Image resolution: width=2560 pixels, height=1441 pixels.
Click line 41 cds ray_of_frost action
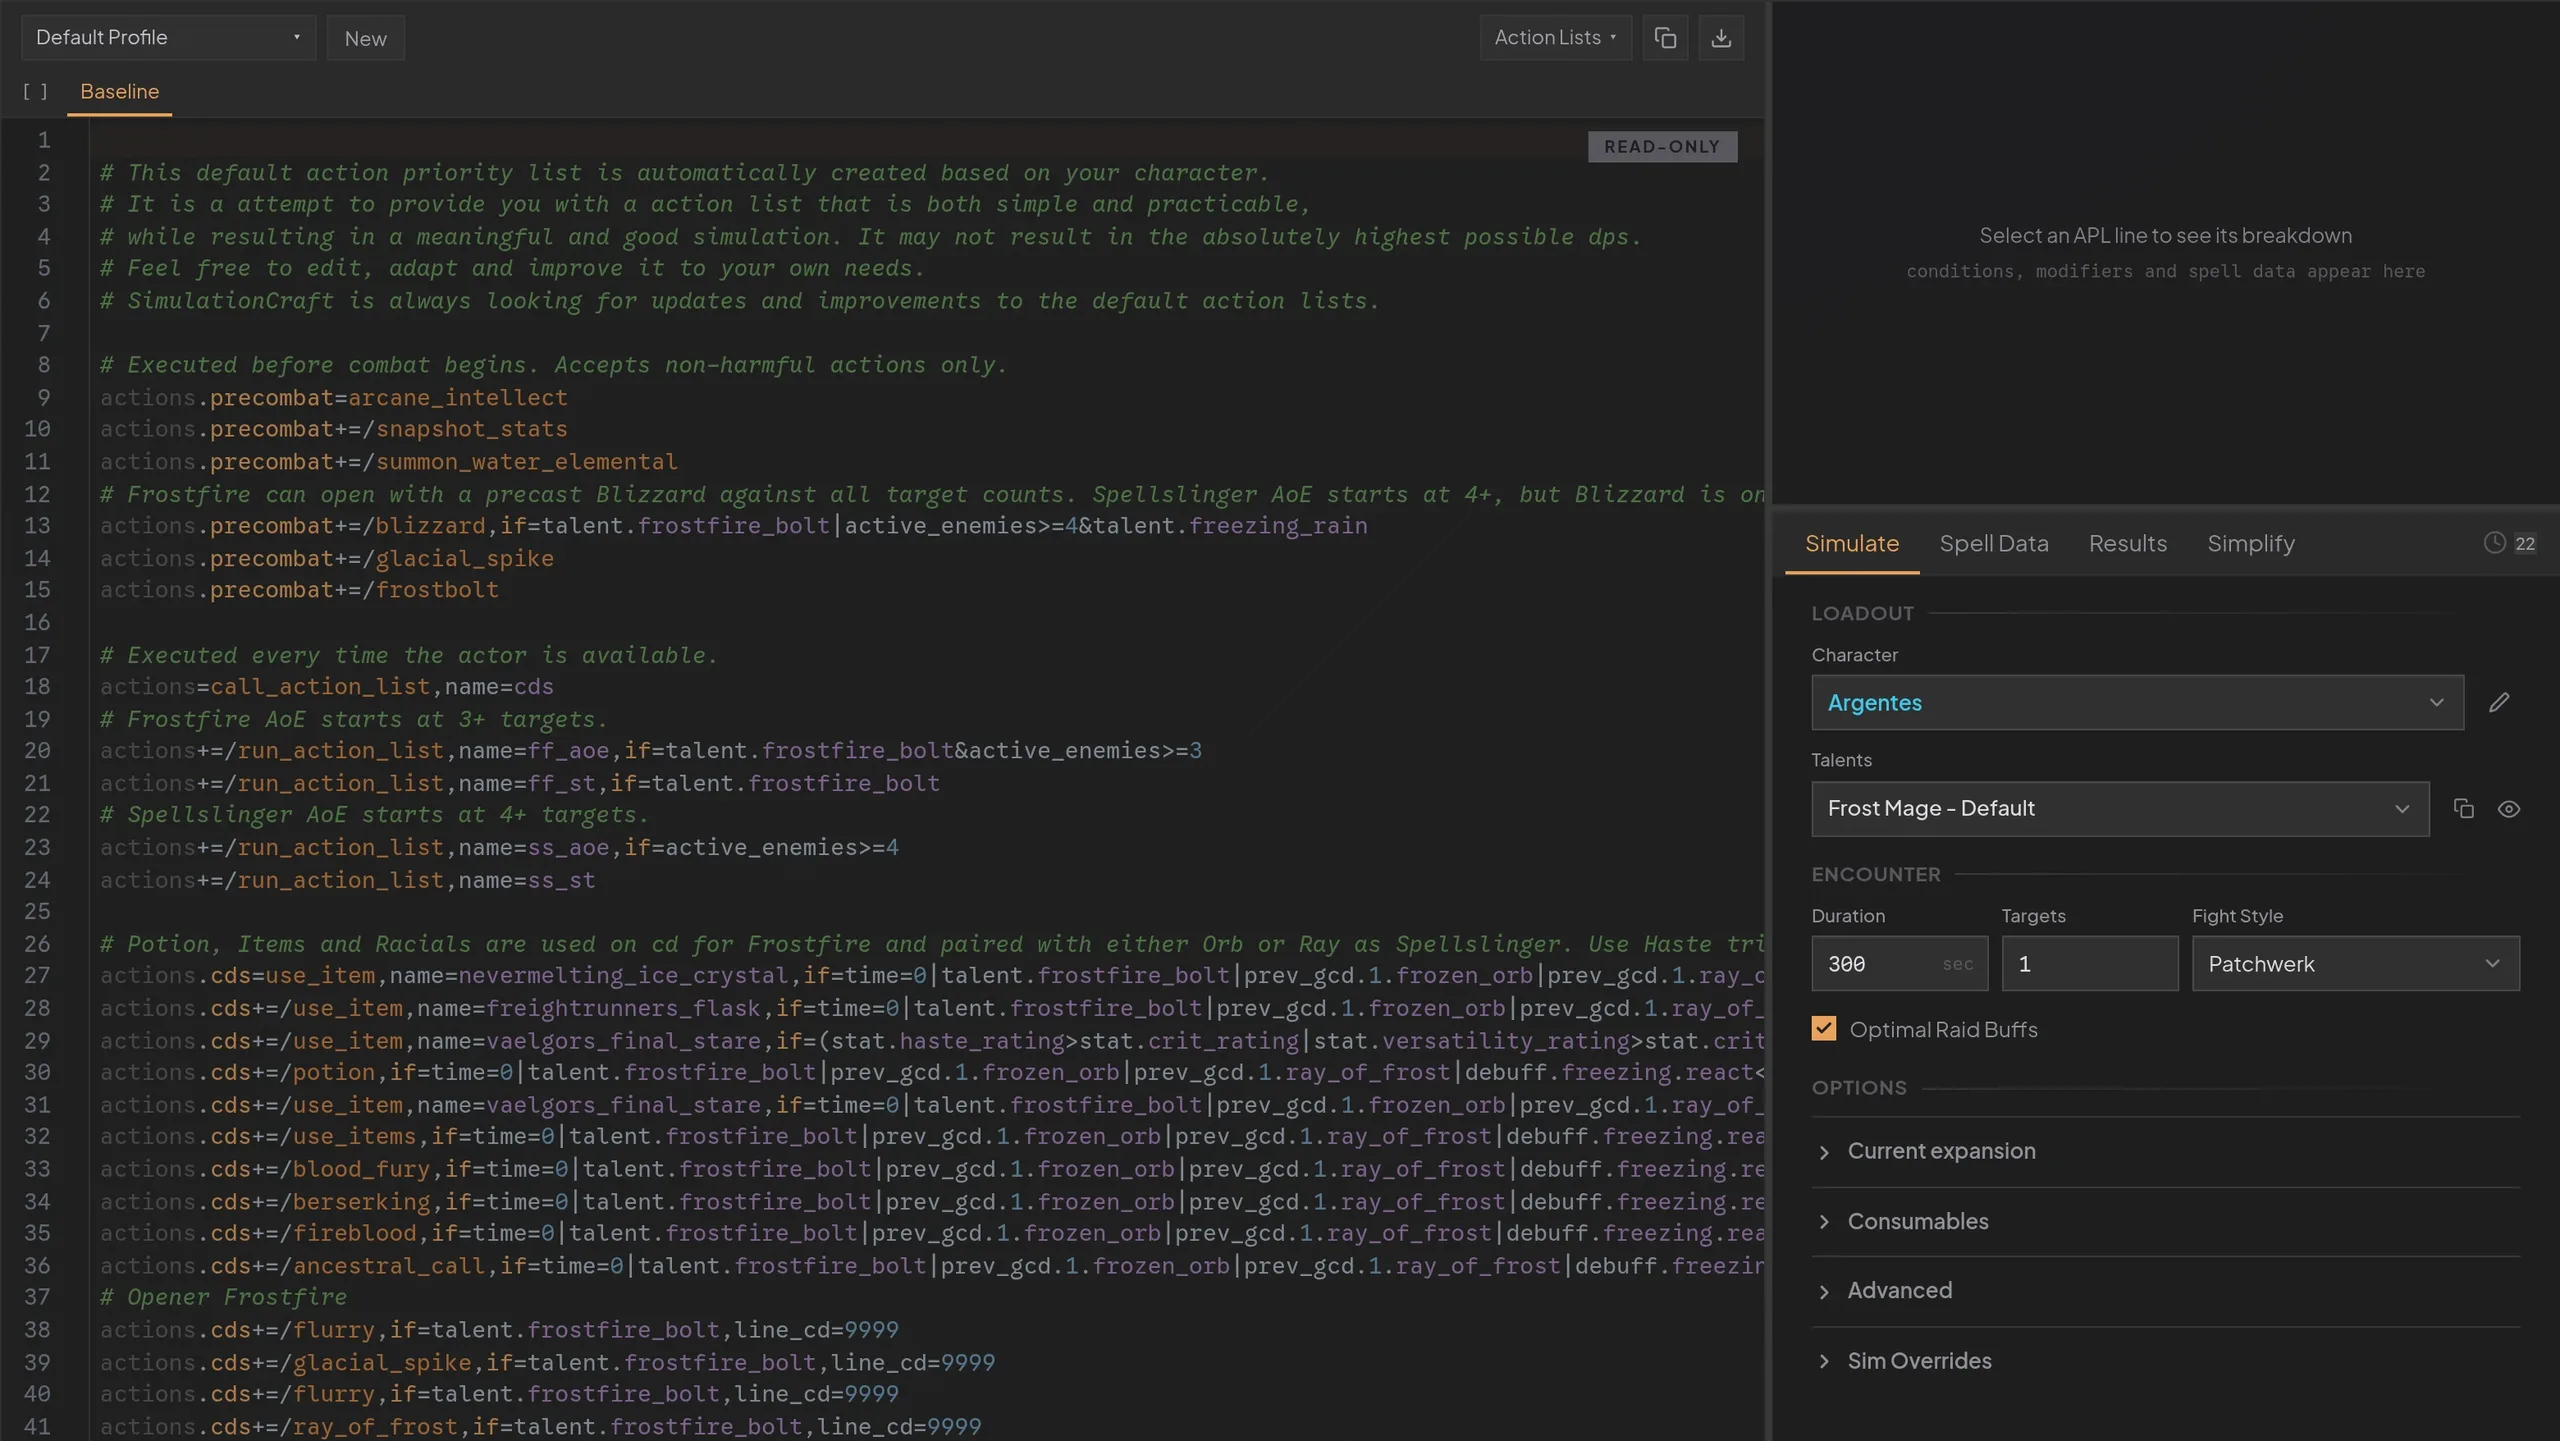pos(540,1427)
